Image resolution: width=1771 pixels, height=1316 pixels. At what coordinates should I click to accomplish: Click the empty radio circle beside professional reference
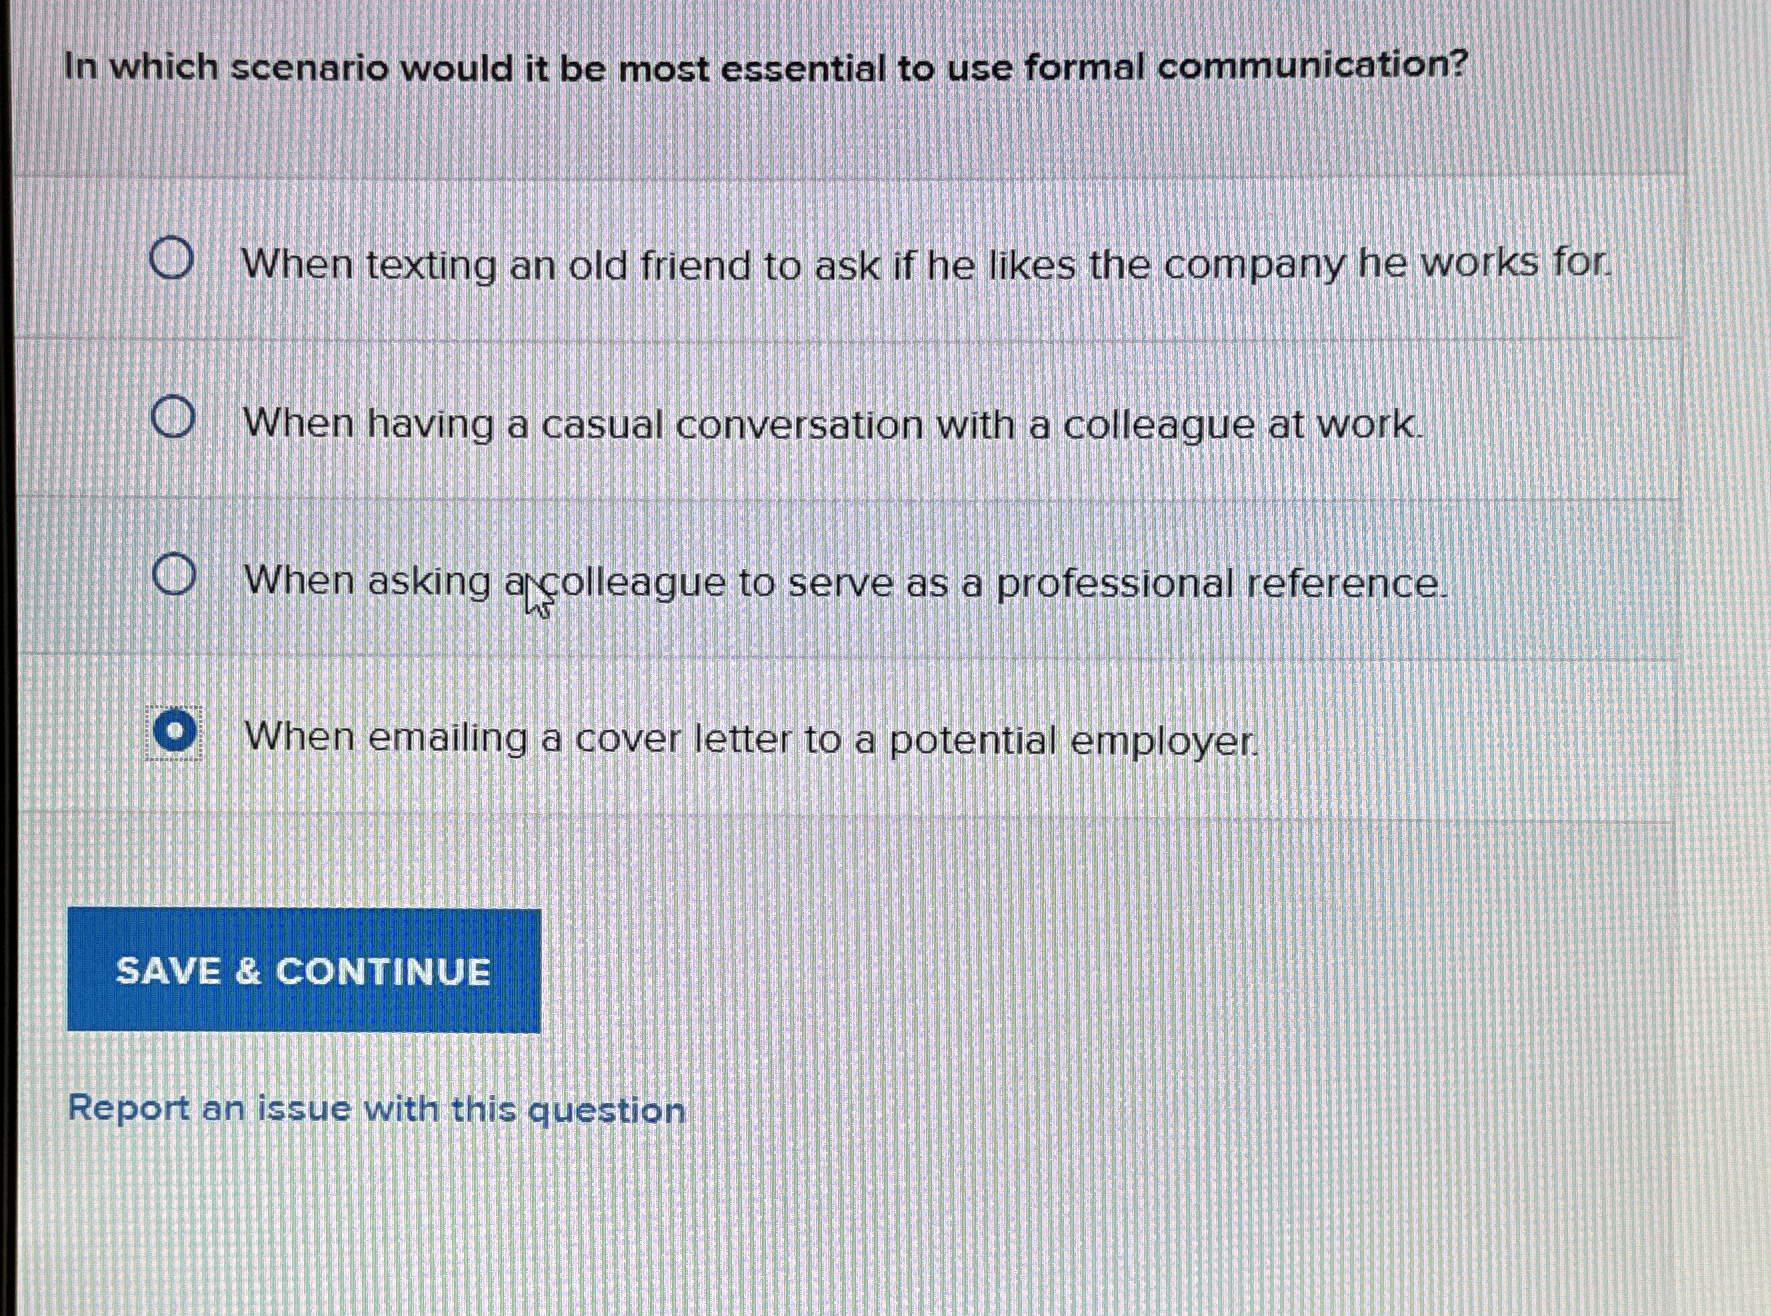pos(175,574)
